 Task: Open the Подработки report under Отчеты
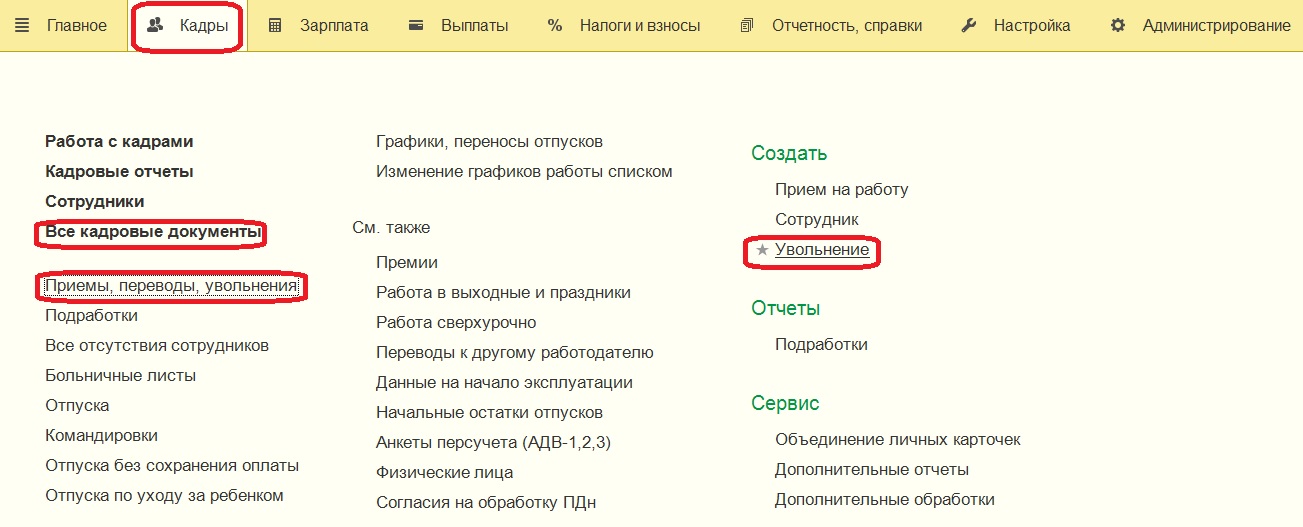pyautogui.click(x=821, y=345)
